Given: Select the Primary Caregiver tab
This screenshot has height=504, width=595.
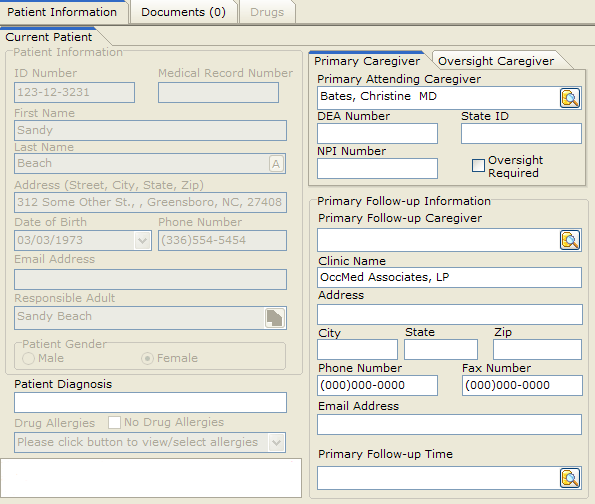Looking at the screenshot, I should pyautogui.click(x=367, y=61).
